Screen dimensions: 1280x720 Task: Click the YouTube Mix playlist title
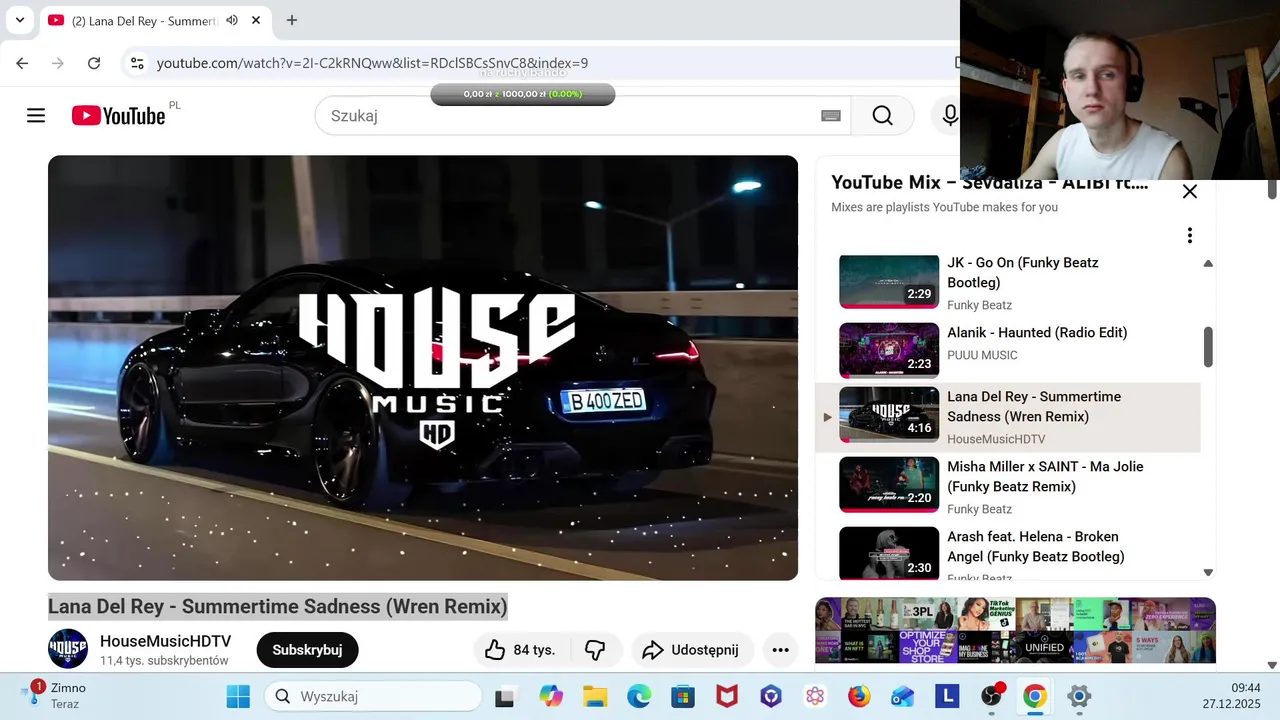click(x=989, y=183)
